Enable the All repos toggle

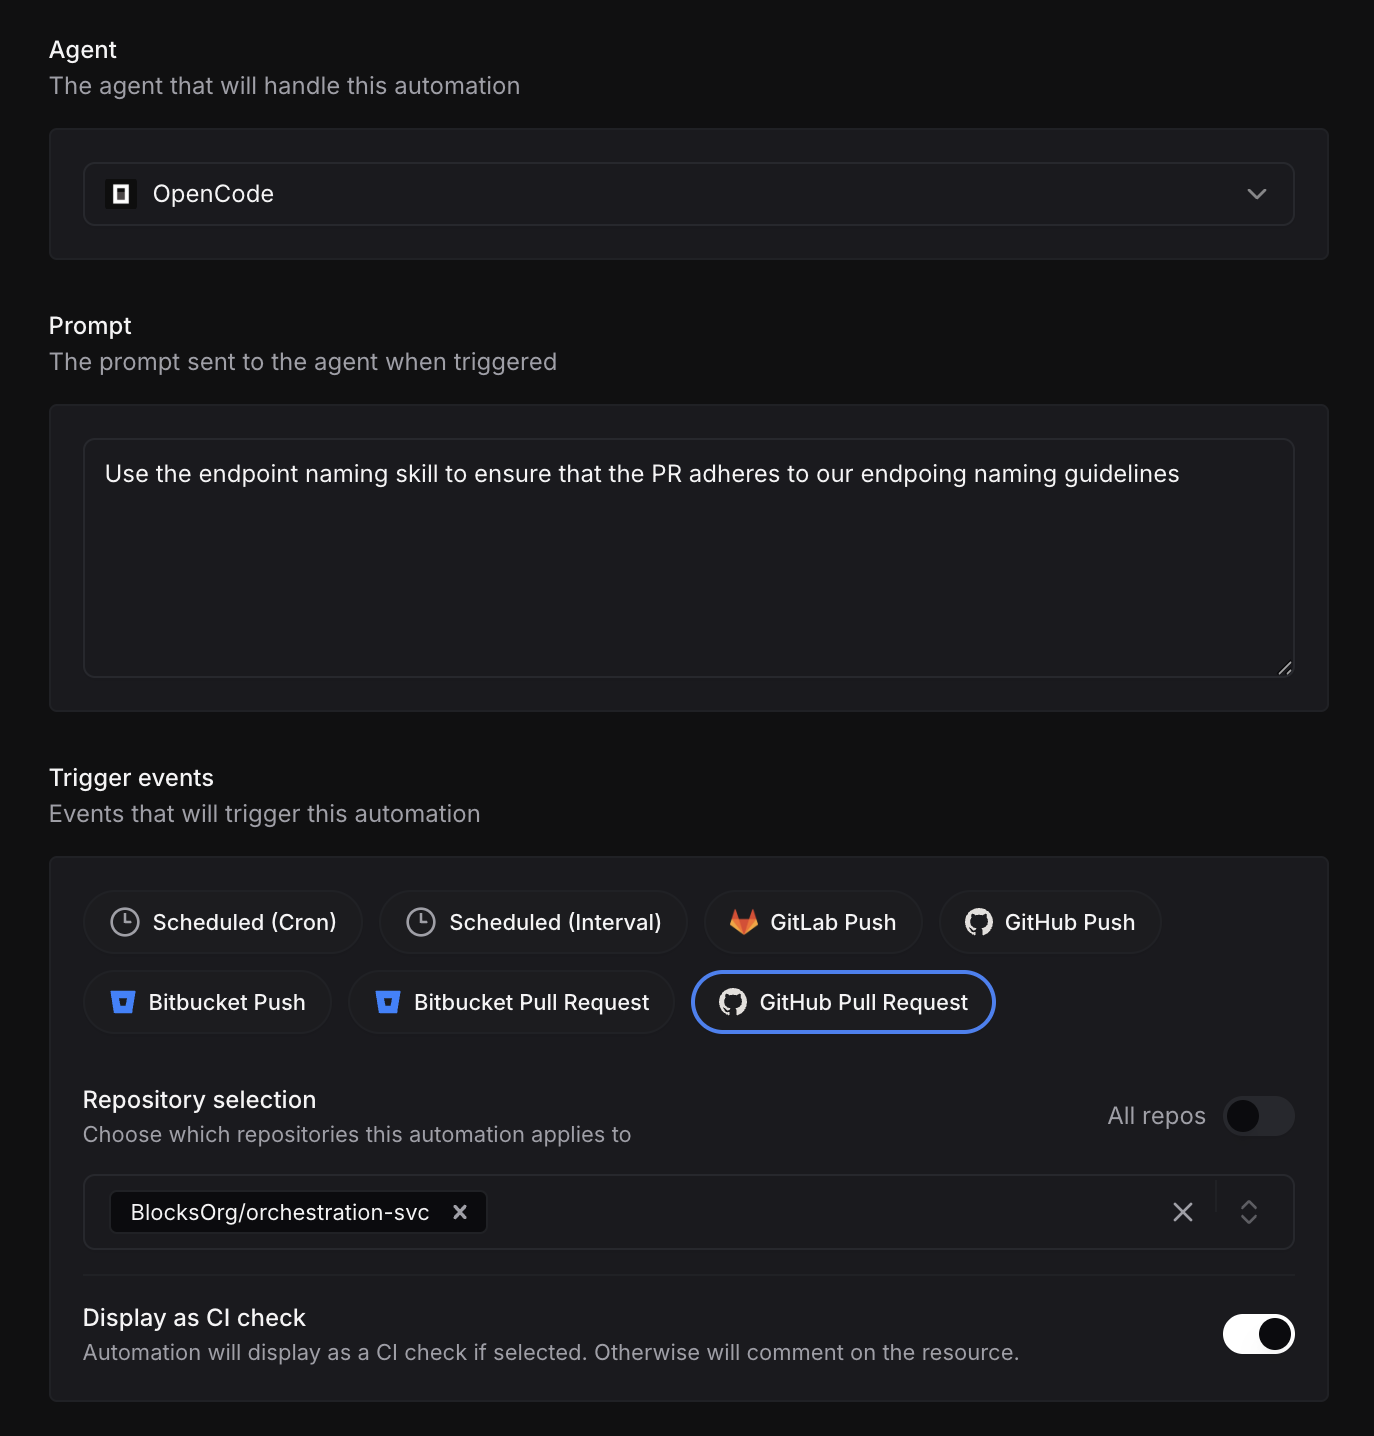[1258, 1116]
